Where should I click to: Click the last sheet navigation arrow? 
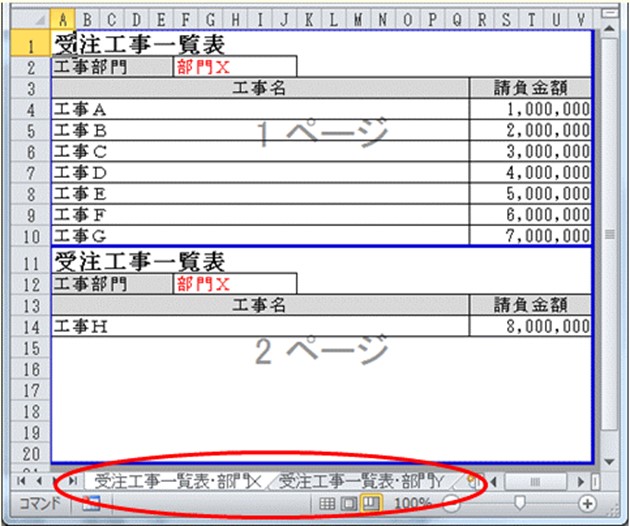pos(73,482)
